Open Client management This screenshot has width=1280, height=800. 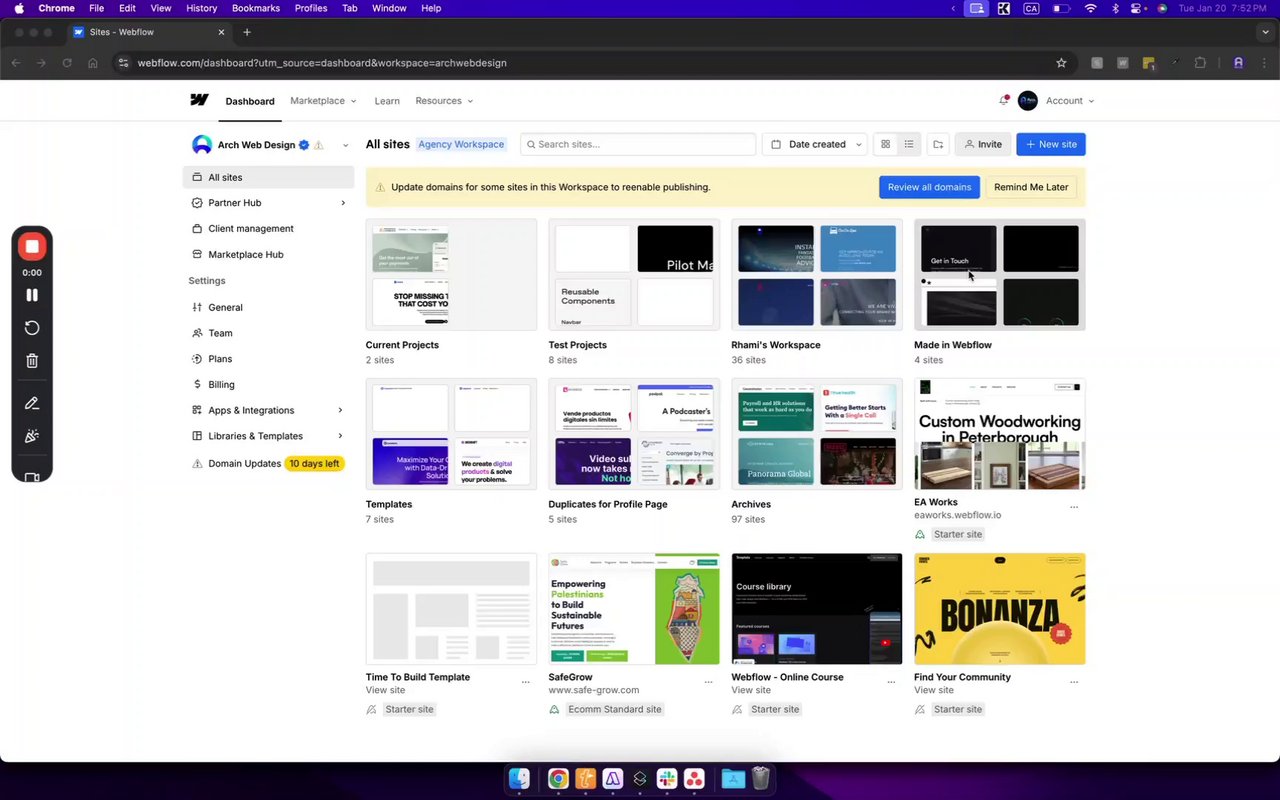(251, 229)
